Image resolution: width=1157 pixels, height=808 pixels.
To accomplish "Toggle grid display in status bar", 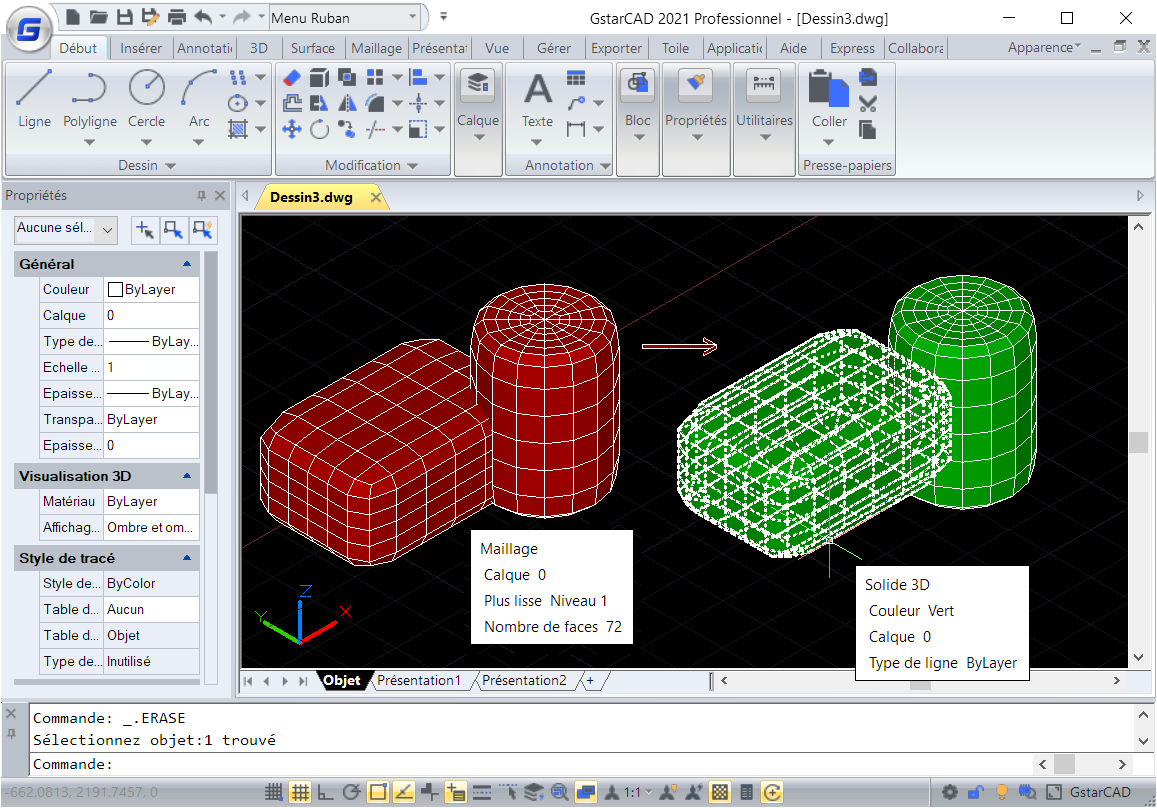I will click(300, 793).
